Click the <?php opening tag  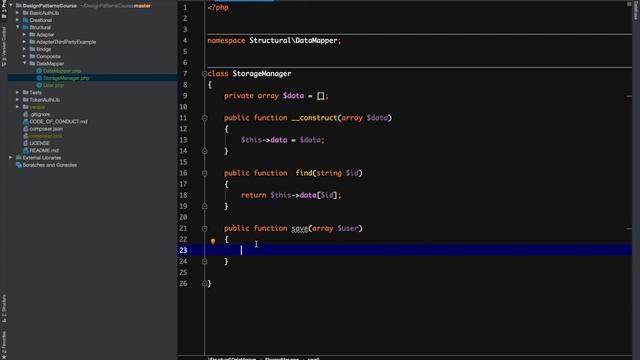click(x=218, y=7)
